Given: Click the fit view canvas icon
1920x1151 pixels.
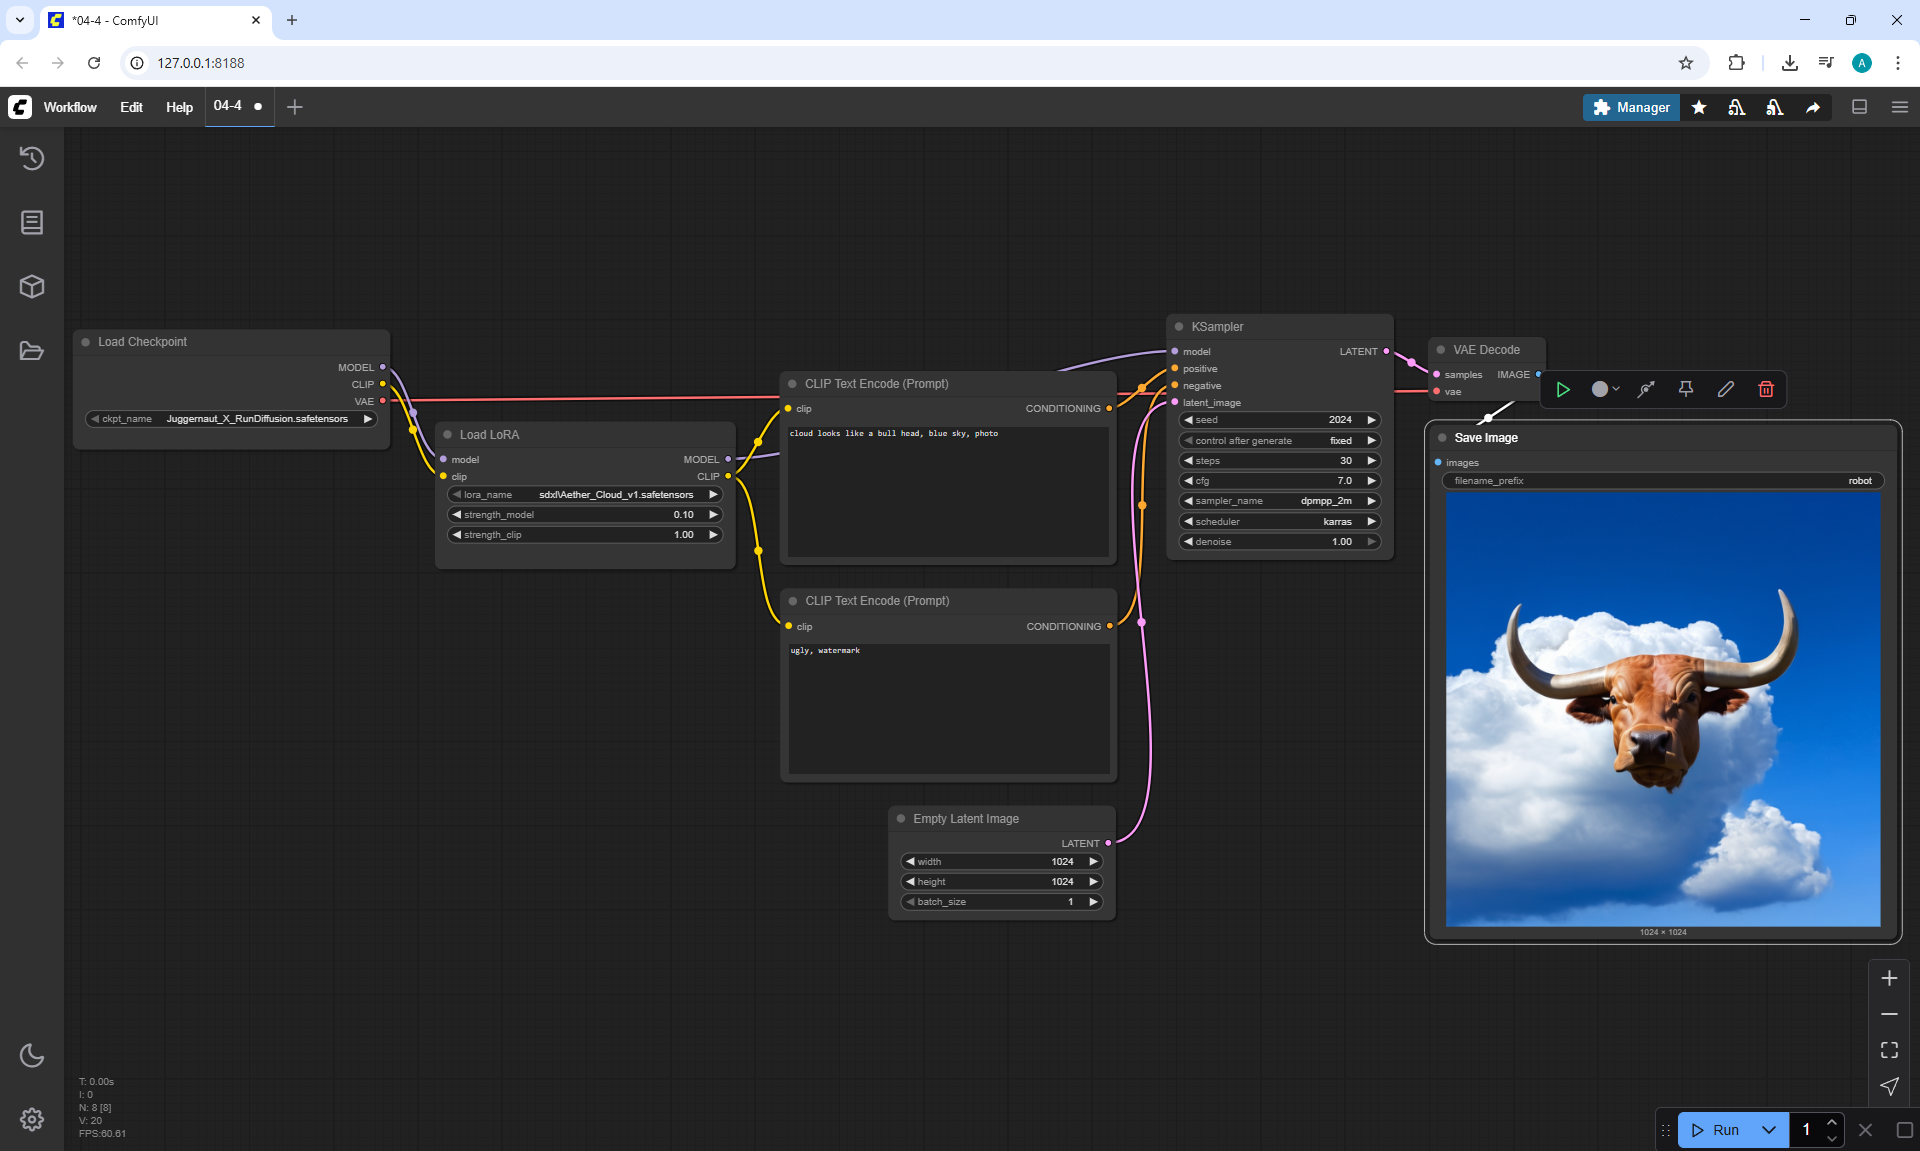Looking at the screenshot, I should 1889,1050.
